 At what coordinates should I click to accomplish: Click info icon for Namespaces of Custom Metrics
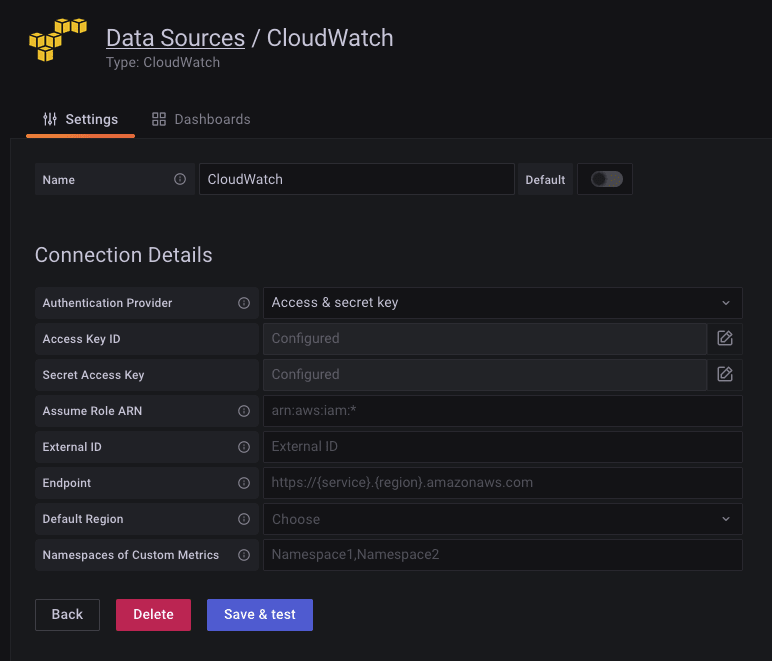[x=244, y=555]
